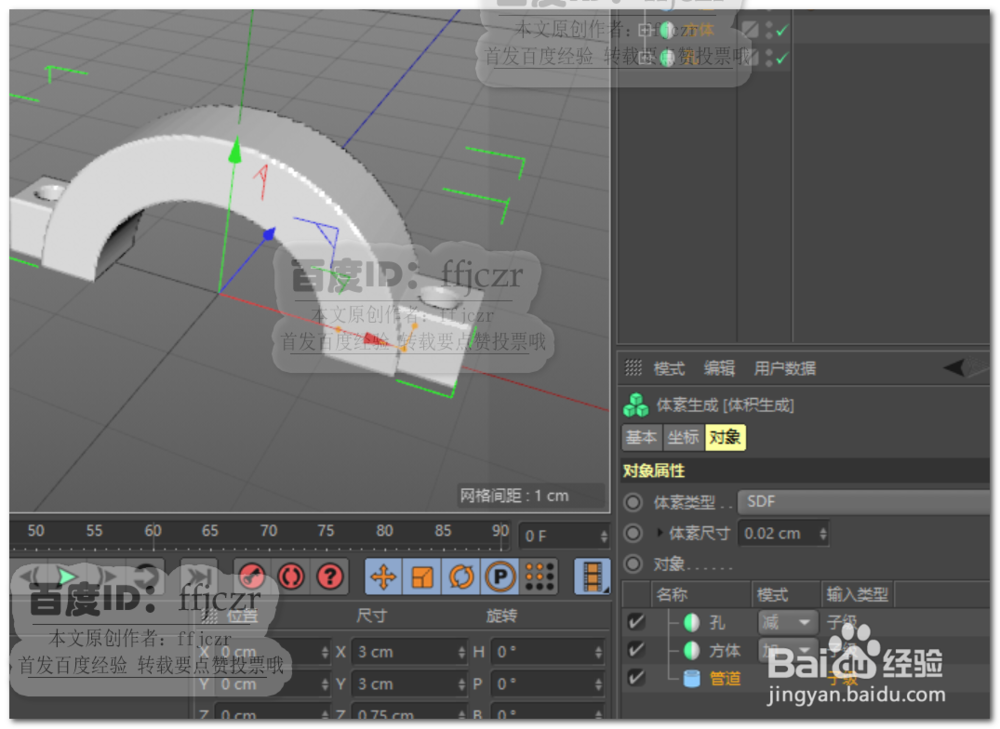Open the 编辑 menu in attribute manager
1000x729 pixels.
(x=719, y=368)
